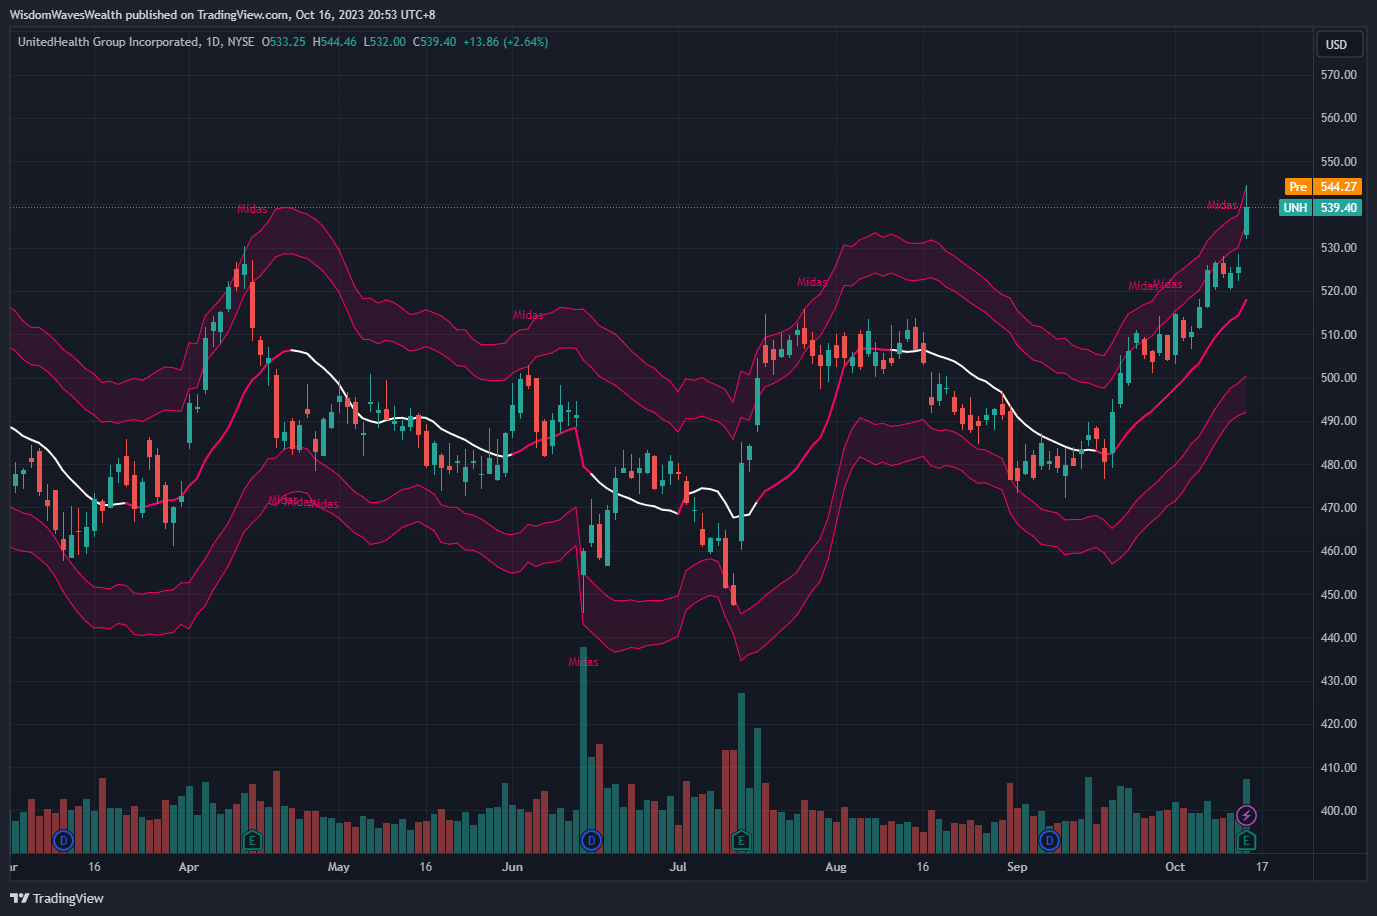Click the May time axis label
Screen dimensions: 1377x916
339,867
